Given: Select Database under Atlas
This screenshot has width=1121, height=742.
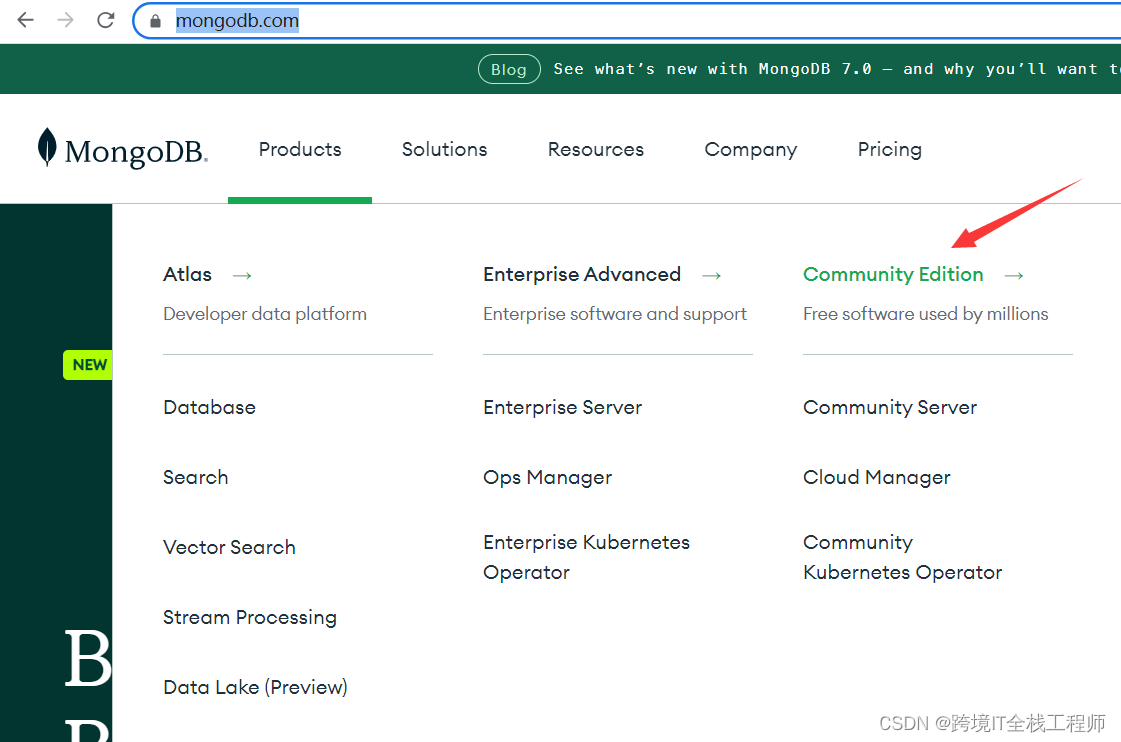Looking at the screenshot, I should tap(209, 407).
